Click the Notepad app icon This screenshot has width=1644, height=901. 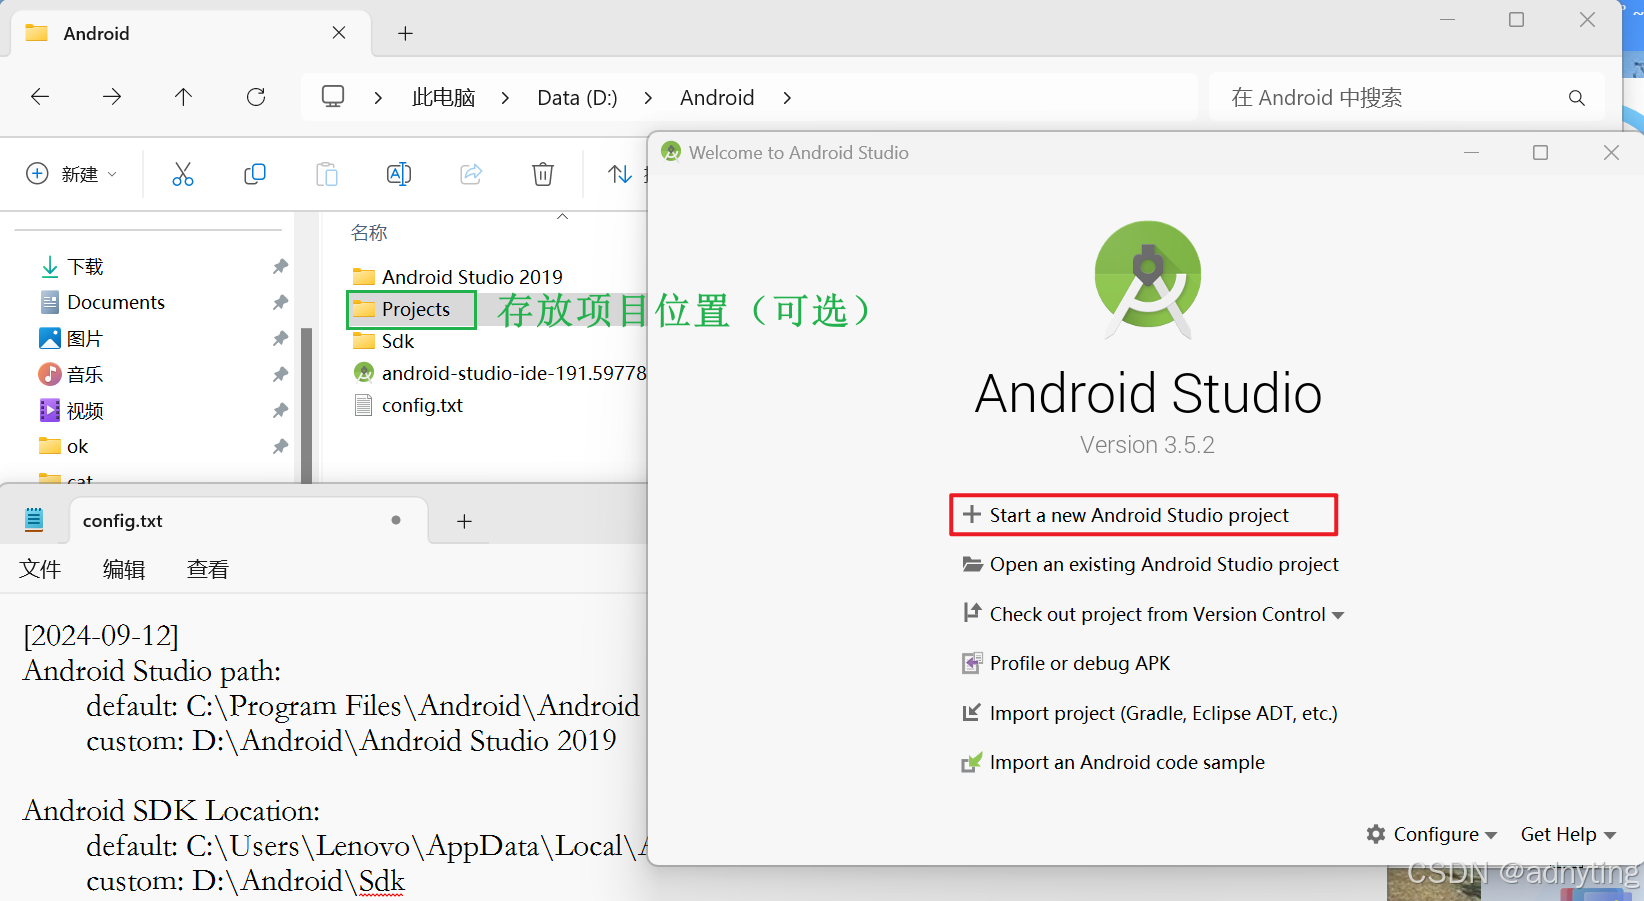[x=34, y=519]
